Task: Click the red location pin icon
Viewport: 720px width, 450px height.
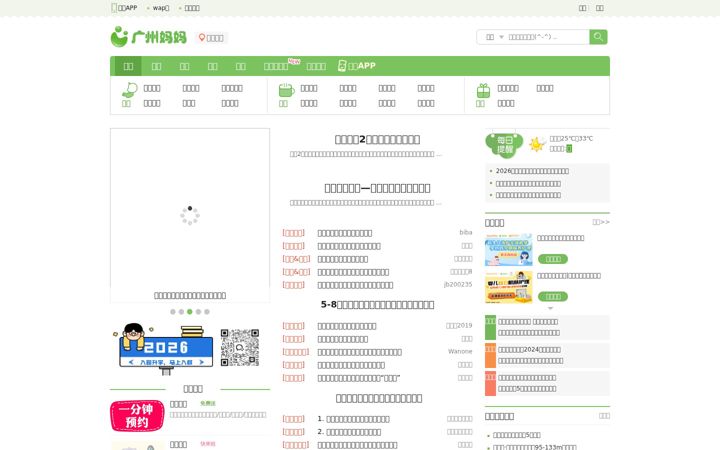Action: 202,38
